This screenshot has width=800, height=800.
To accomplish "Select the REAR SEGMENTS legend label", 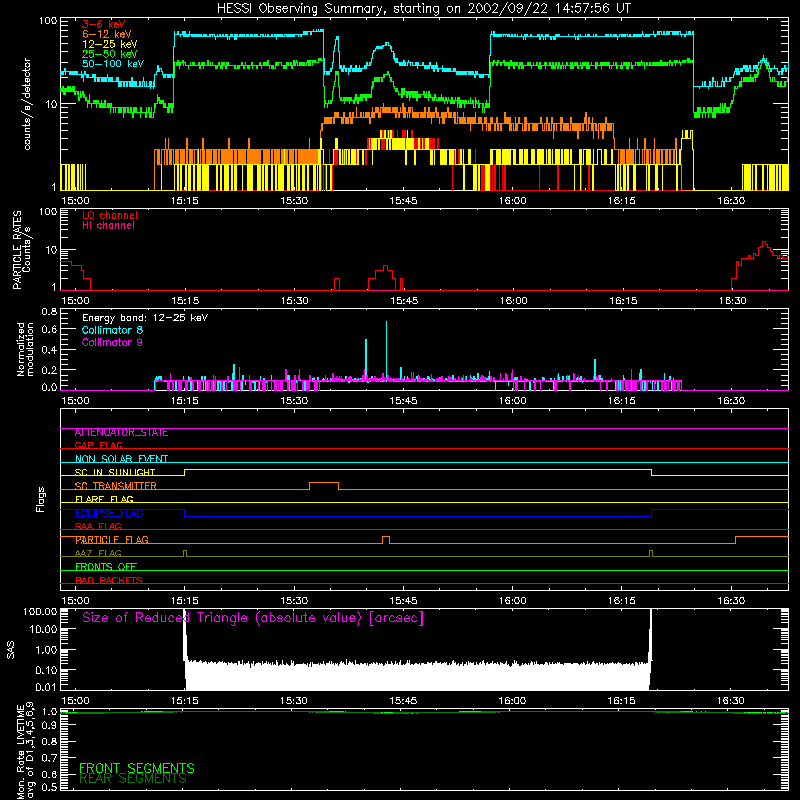I will (x=133, y=779).
